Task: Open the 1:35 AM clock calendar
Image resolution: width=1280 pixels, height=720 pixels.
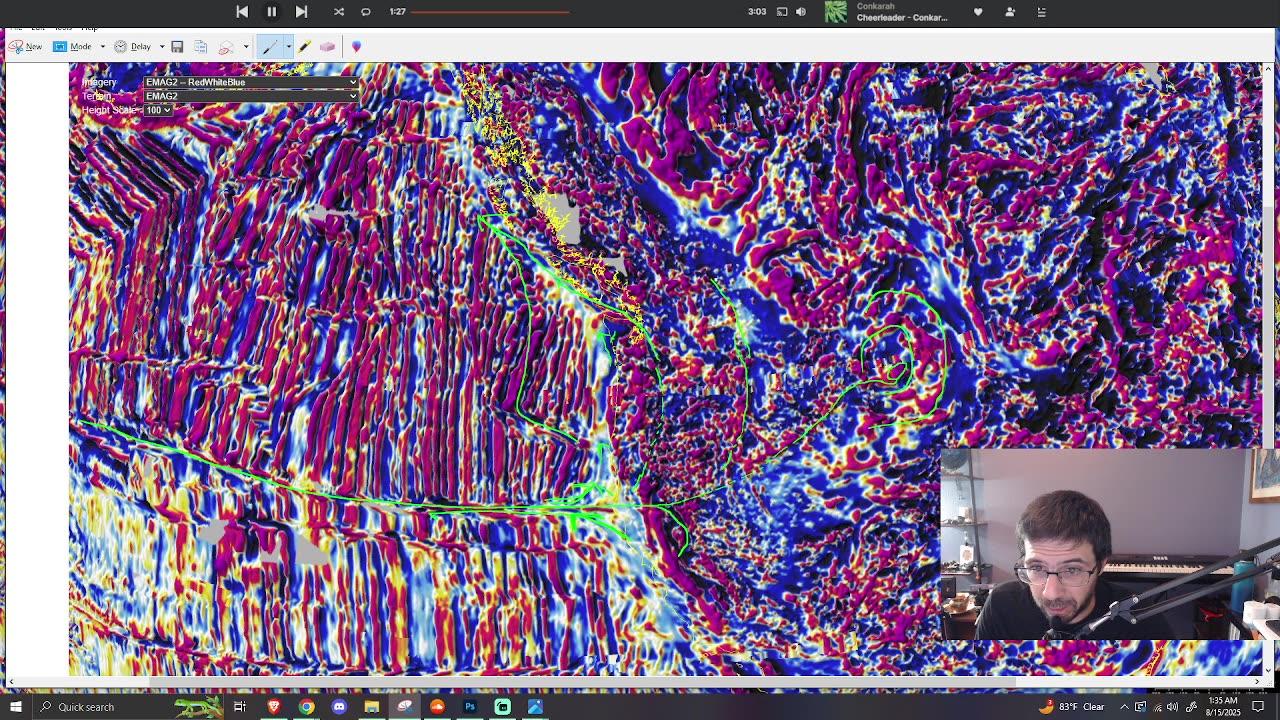Action: (x=1222, y=707)
